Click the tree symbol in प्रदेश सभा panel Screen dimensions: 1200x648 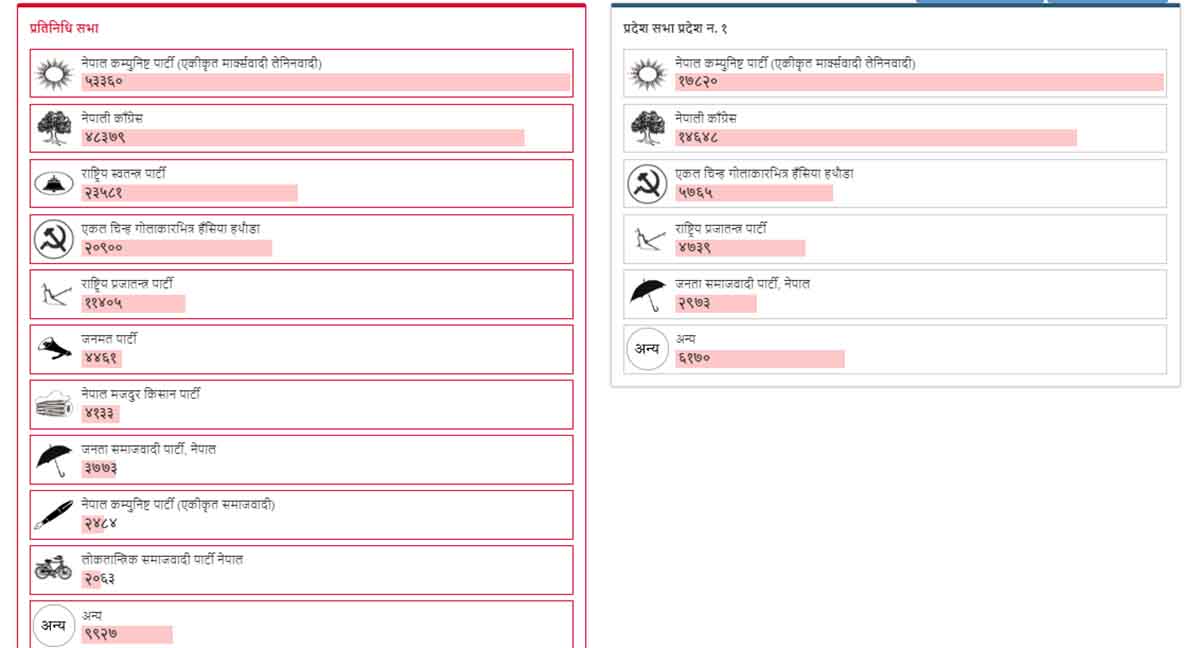pos(647,129)
